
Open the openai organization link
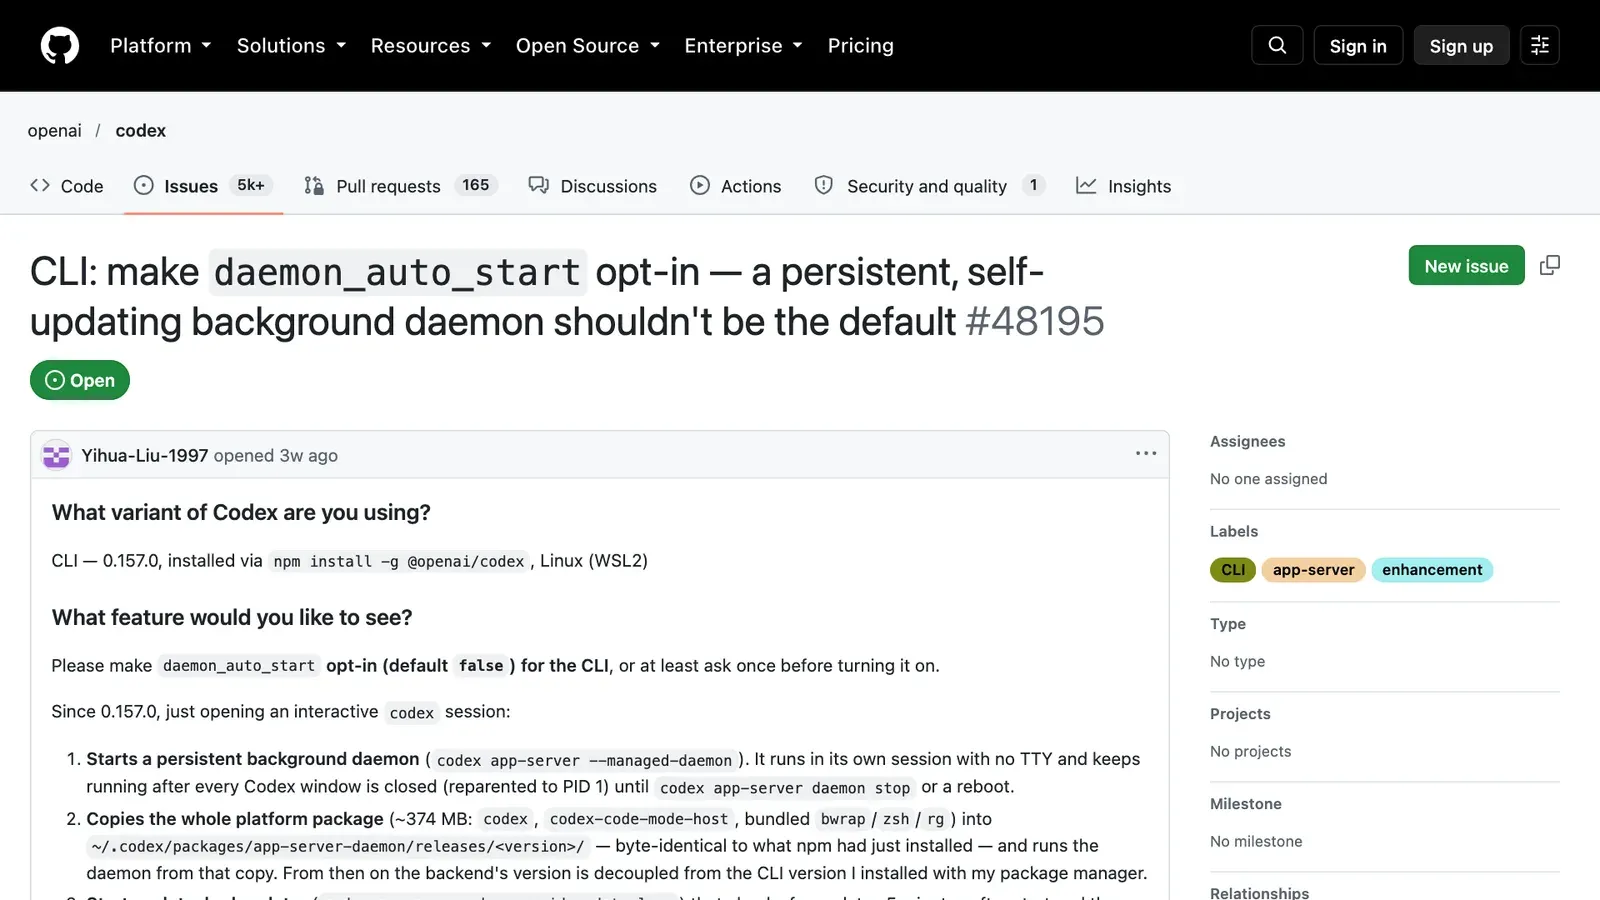pyautogui.click(x=55, y=131)
